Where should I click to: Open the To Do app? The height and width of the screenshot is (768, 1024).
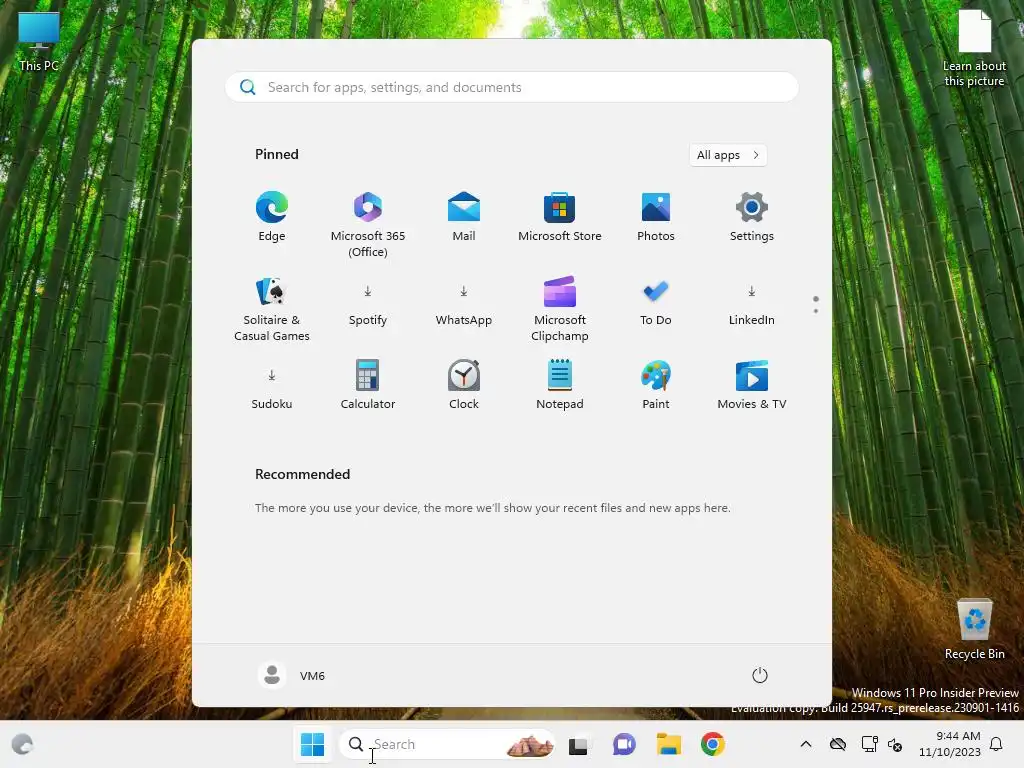656,305
